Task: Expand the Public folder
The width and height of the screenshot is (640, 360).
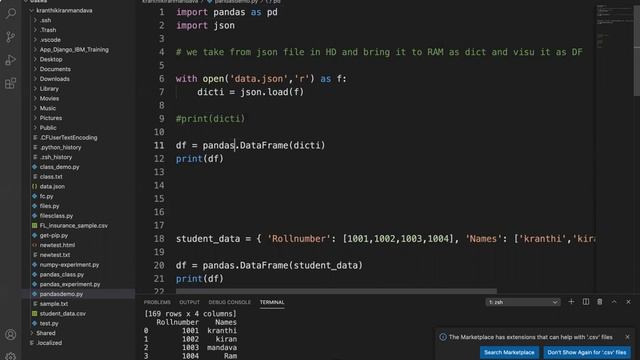Action: click(48, 128)
